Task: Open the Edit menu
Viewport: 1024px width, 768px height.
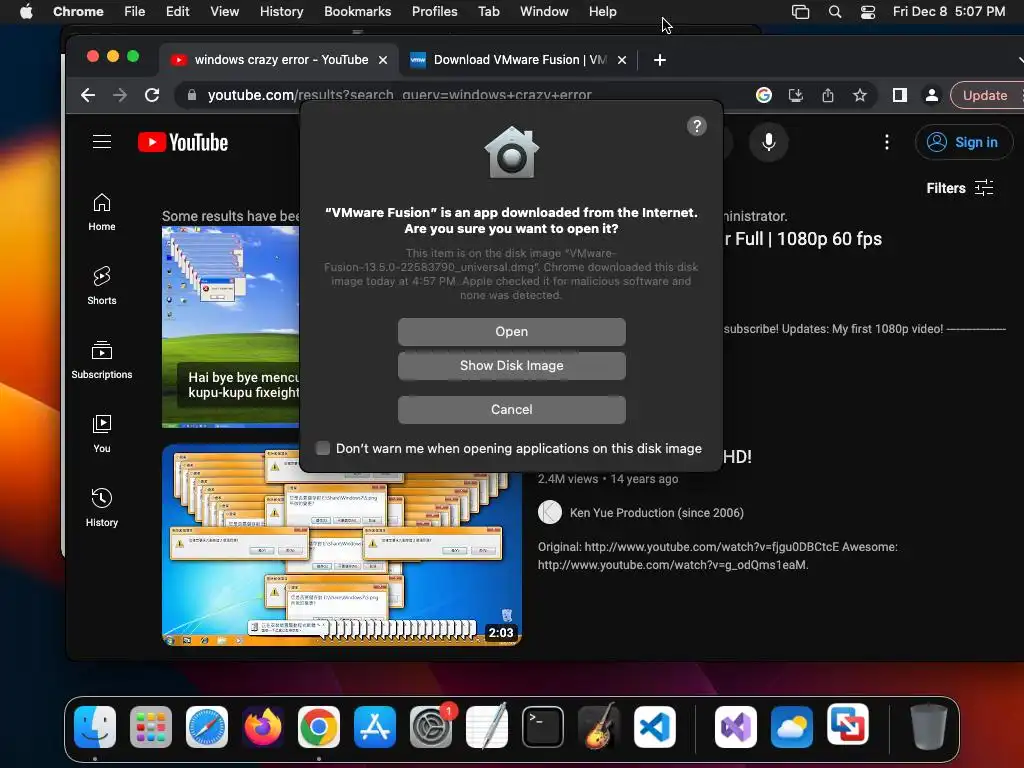Action: click(x=177, y=11)
